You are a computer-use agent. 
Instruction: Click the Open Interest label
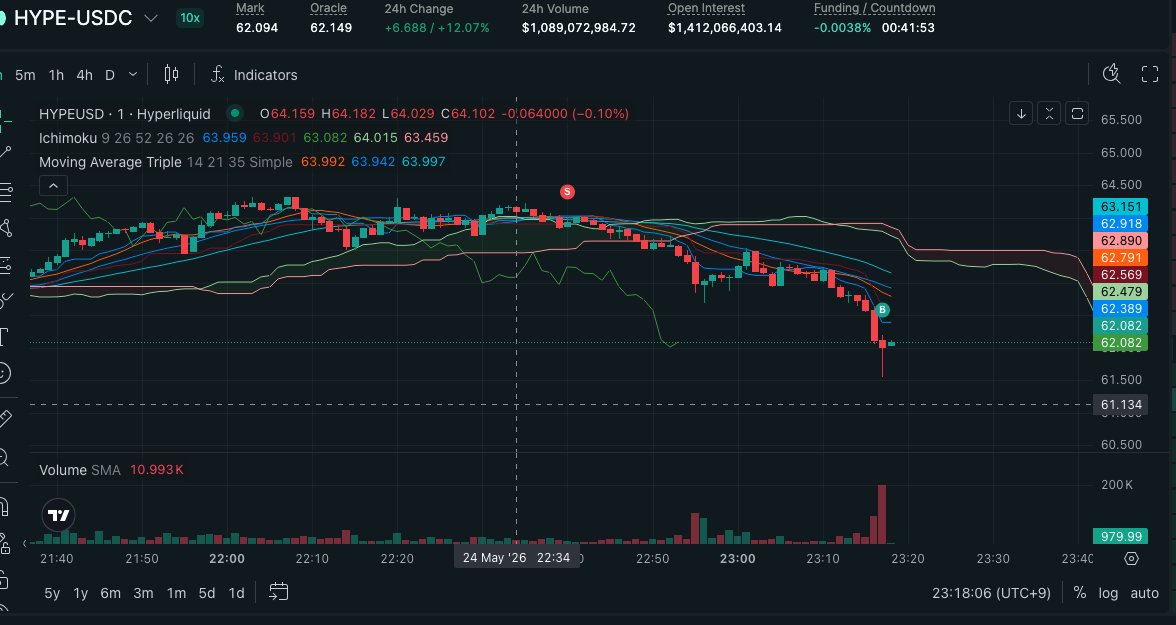tap(706, 8)
